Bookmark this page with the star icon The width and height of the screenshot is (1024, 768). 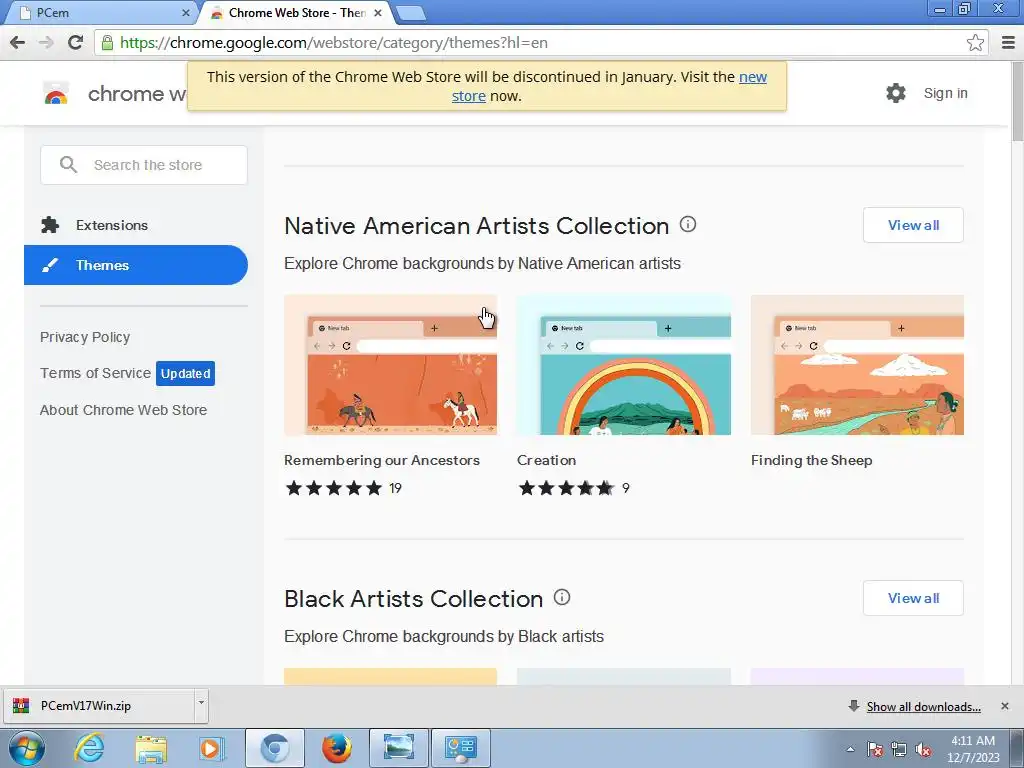click(x=975, y=43)
